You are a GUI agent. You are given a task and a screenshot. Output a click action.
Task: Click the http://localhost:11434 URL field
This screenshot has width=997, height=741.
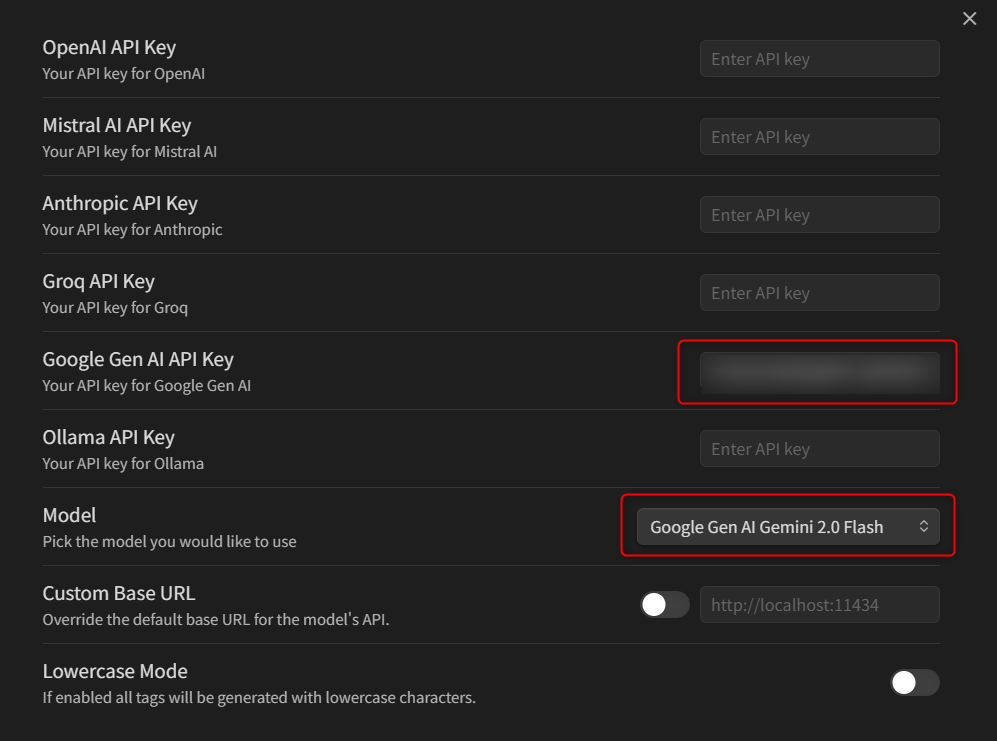click(x=820, y=605)
